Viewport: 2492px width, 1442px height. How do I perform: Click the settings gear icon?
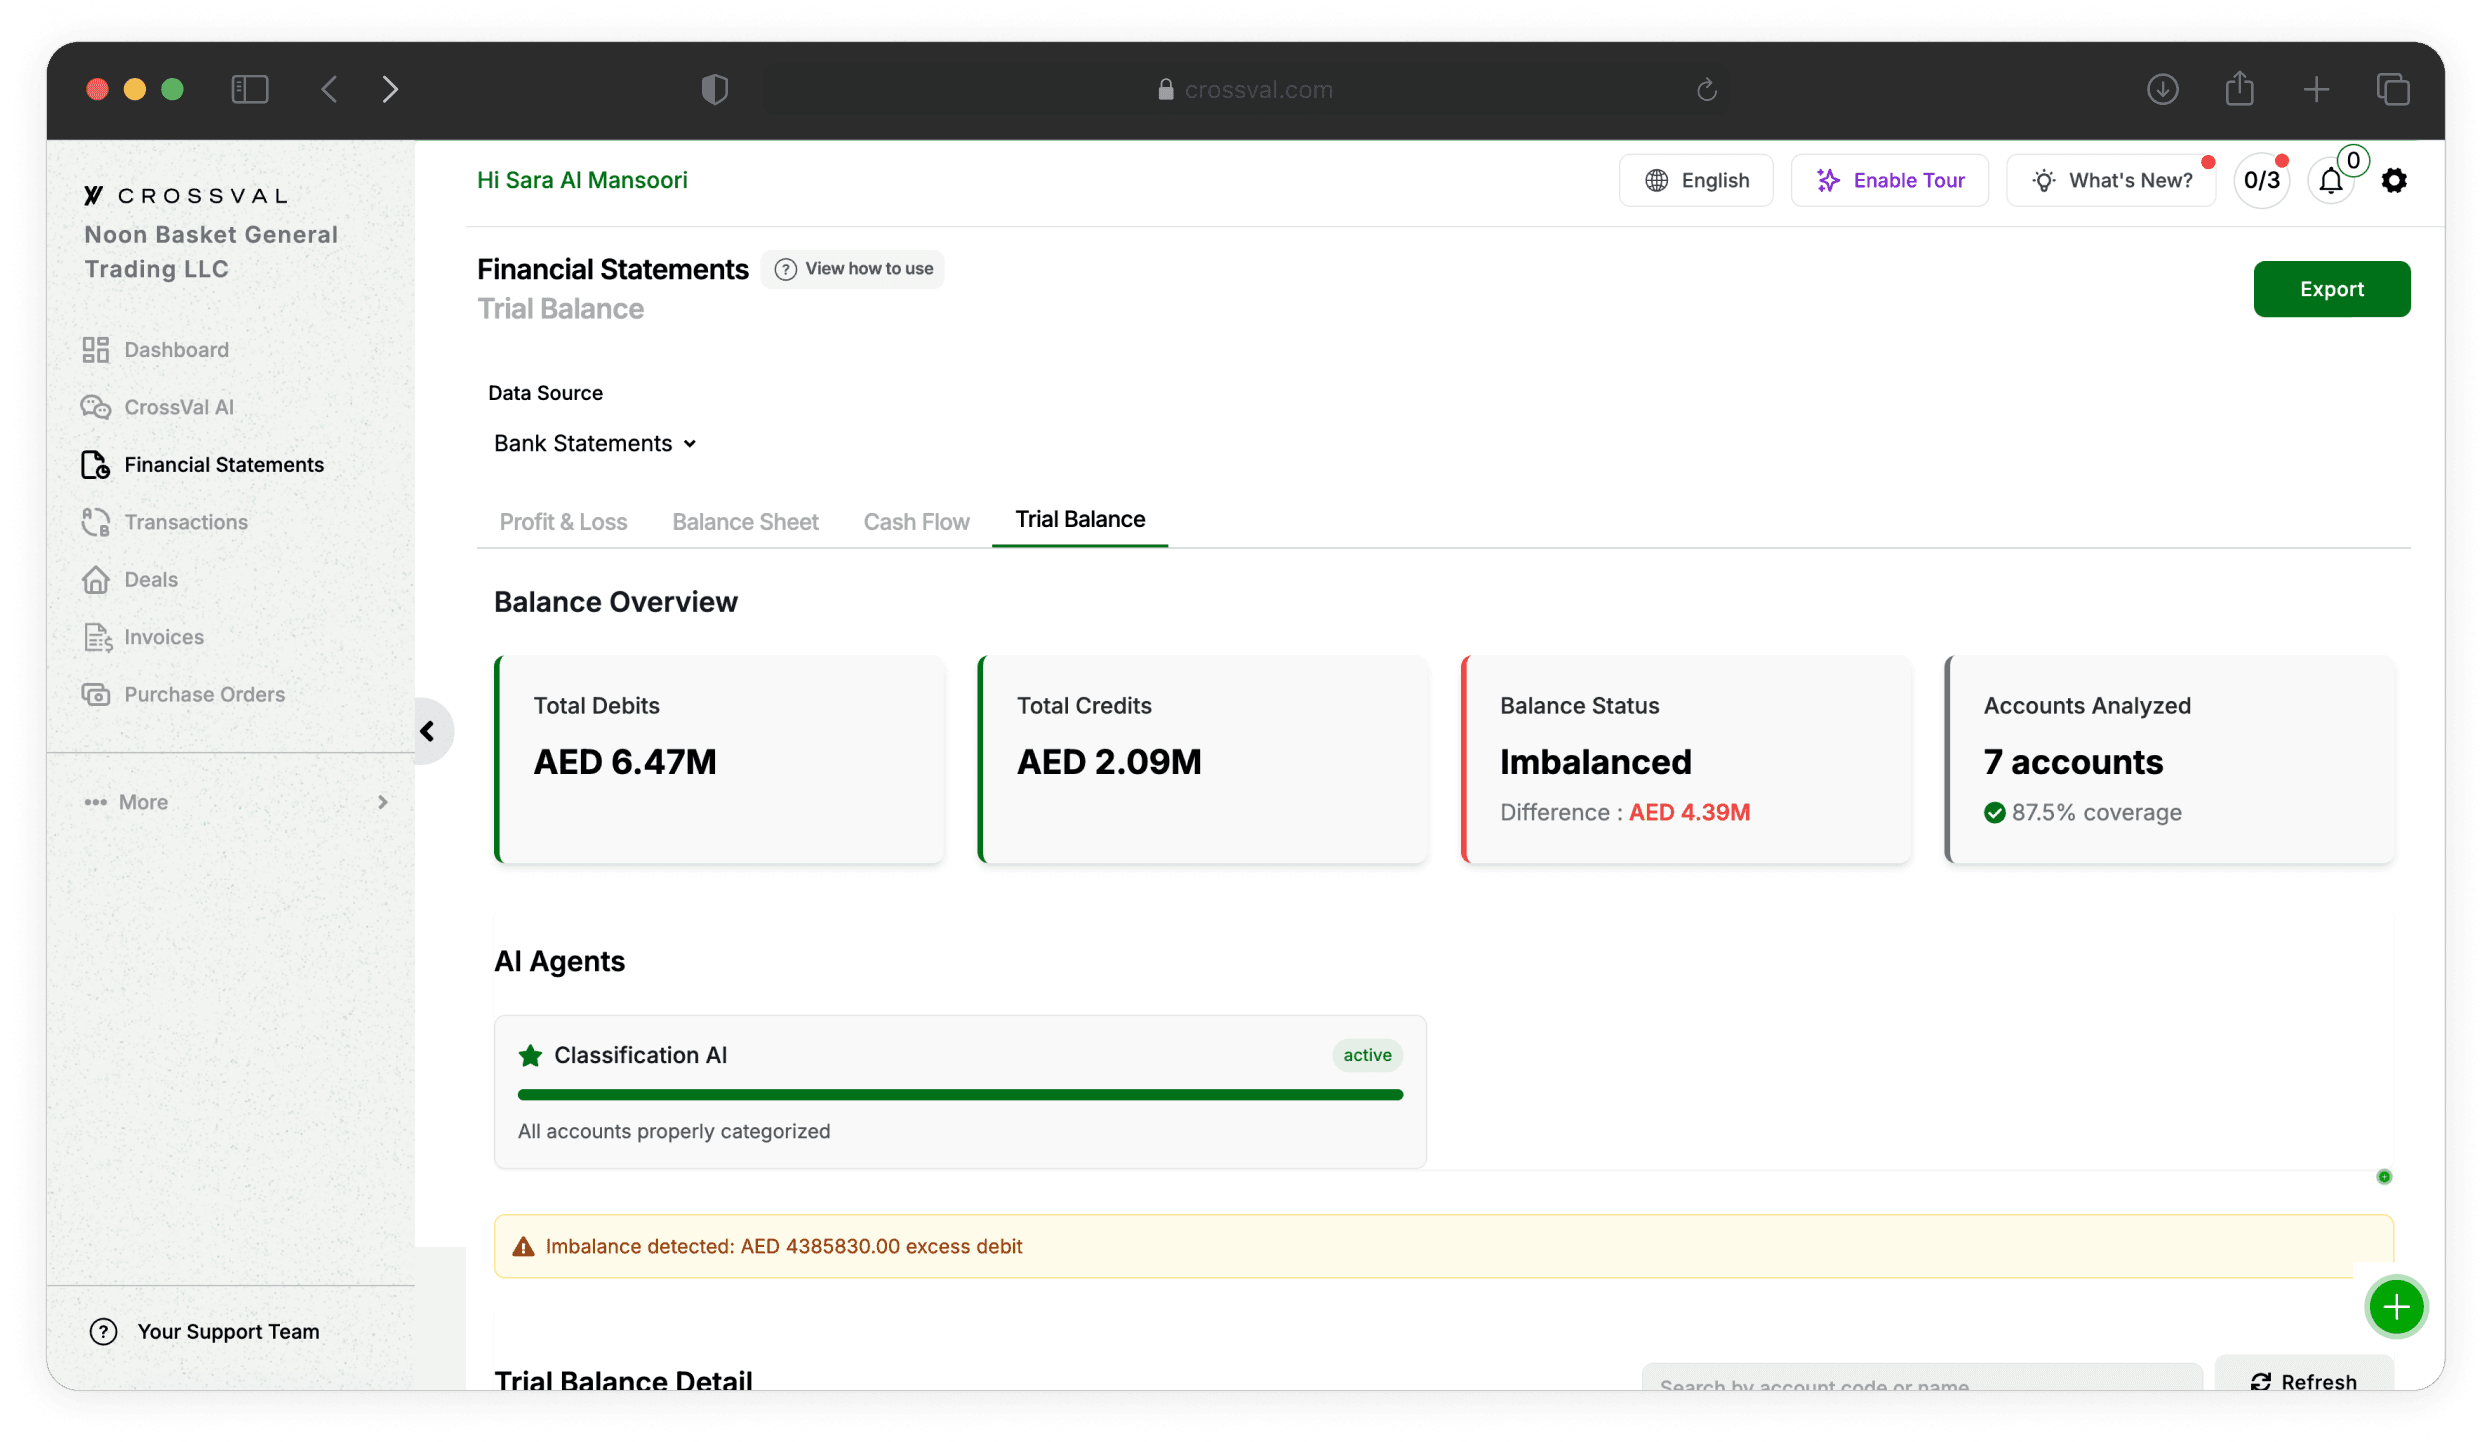coord(2394,181)
